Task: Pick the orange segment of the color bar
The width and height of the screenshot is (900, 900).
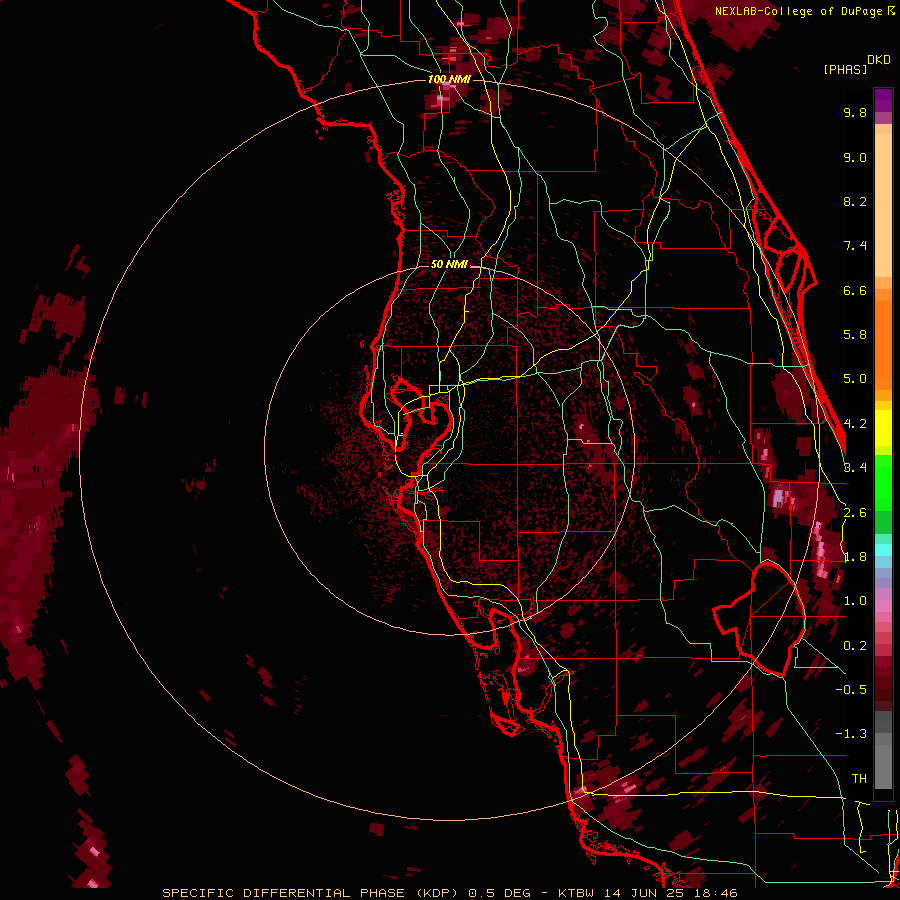Action: tap(883, 344)
